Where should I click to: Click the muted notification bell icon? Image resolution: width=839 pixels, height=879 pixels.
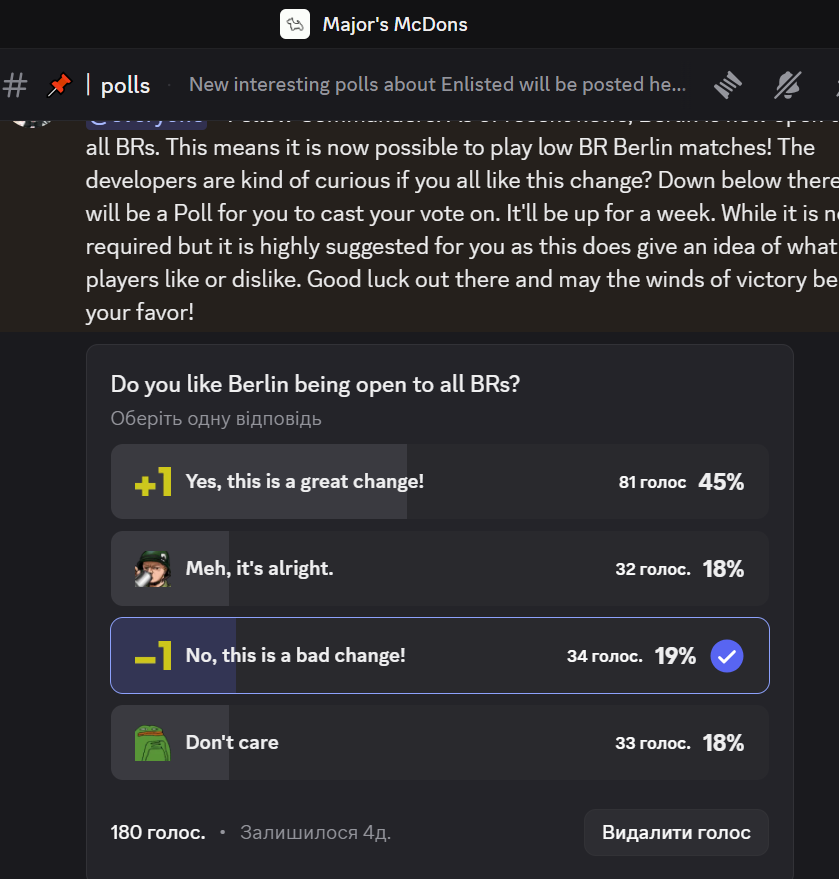(787, 85)
